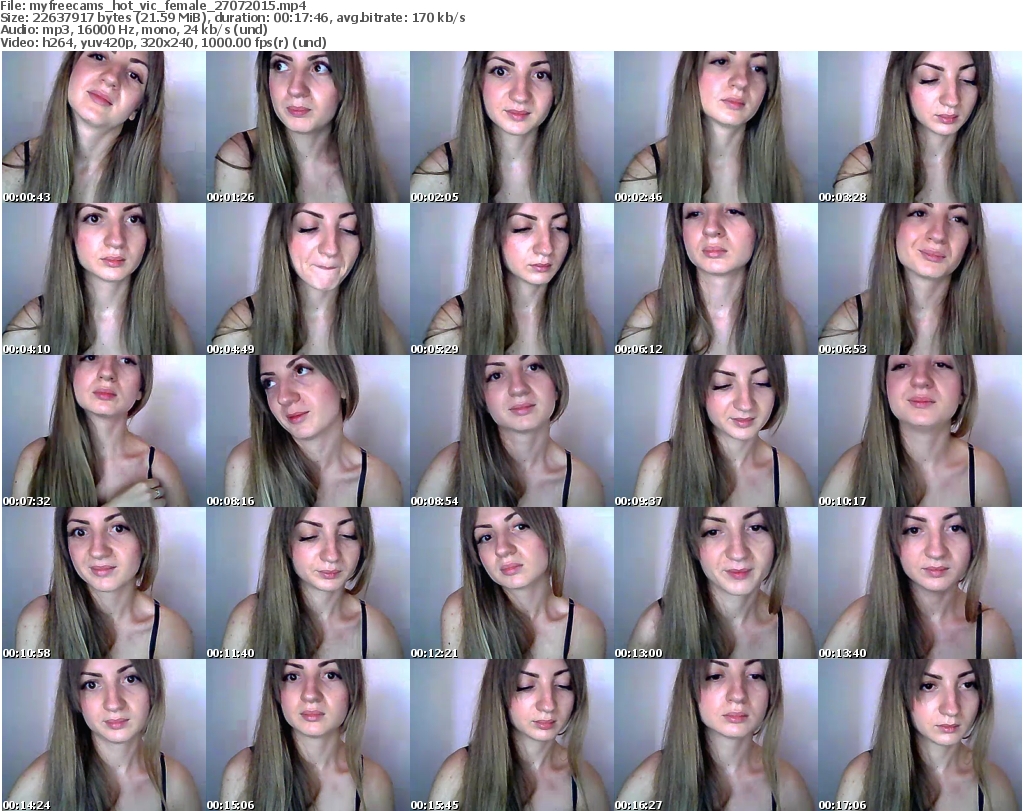
Task: Select the thumbnail timestamped 00:11:40
Action: tap(308, 583)
